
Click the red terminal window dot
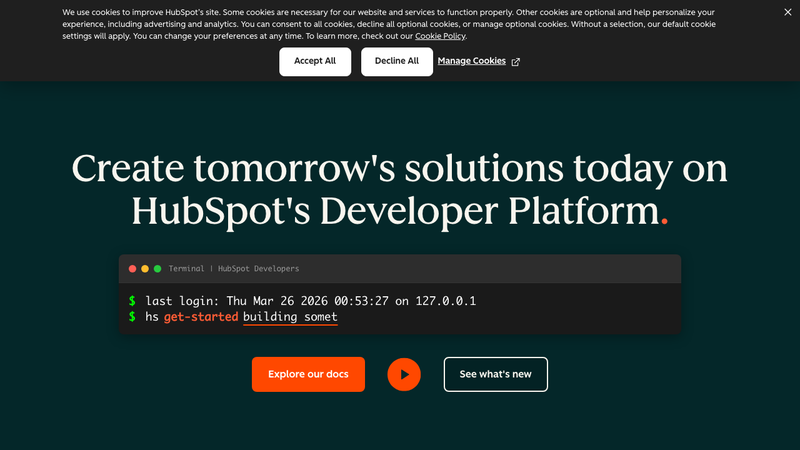[133, 269]
